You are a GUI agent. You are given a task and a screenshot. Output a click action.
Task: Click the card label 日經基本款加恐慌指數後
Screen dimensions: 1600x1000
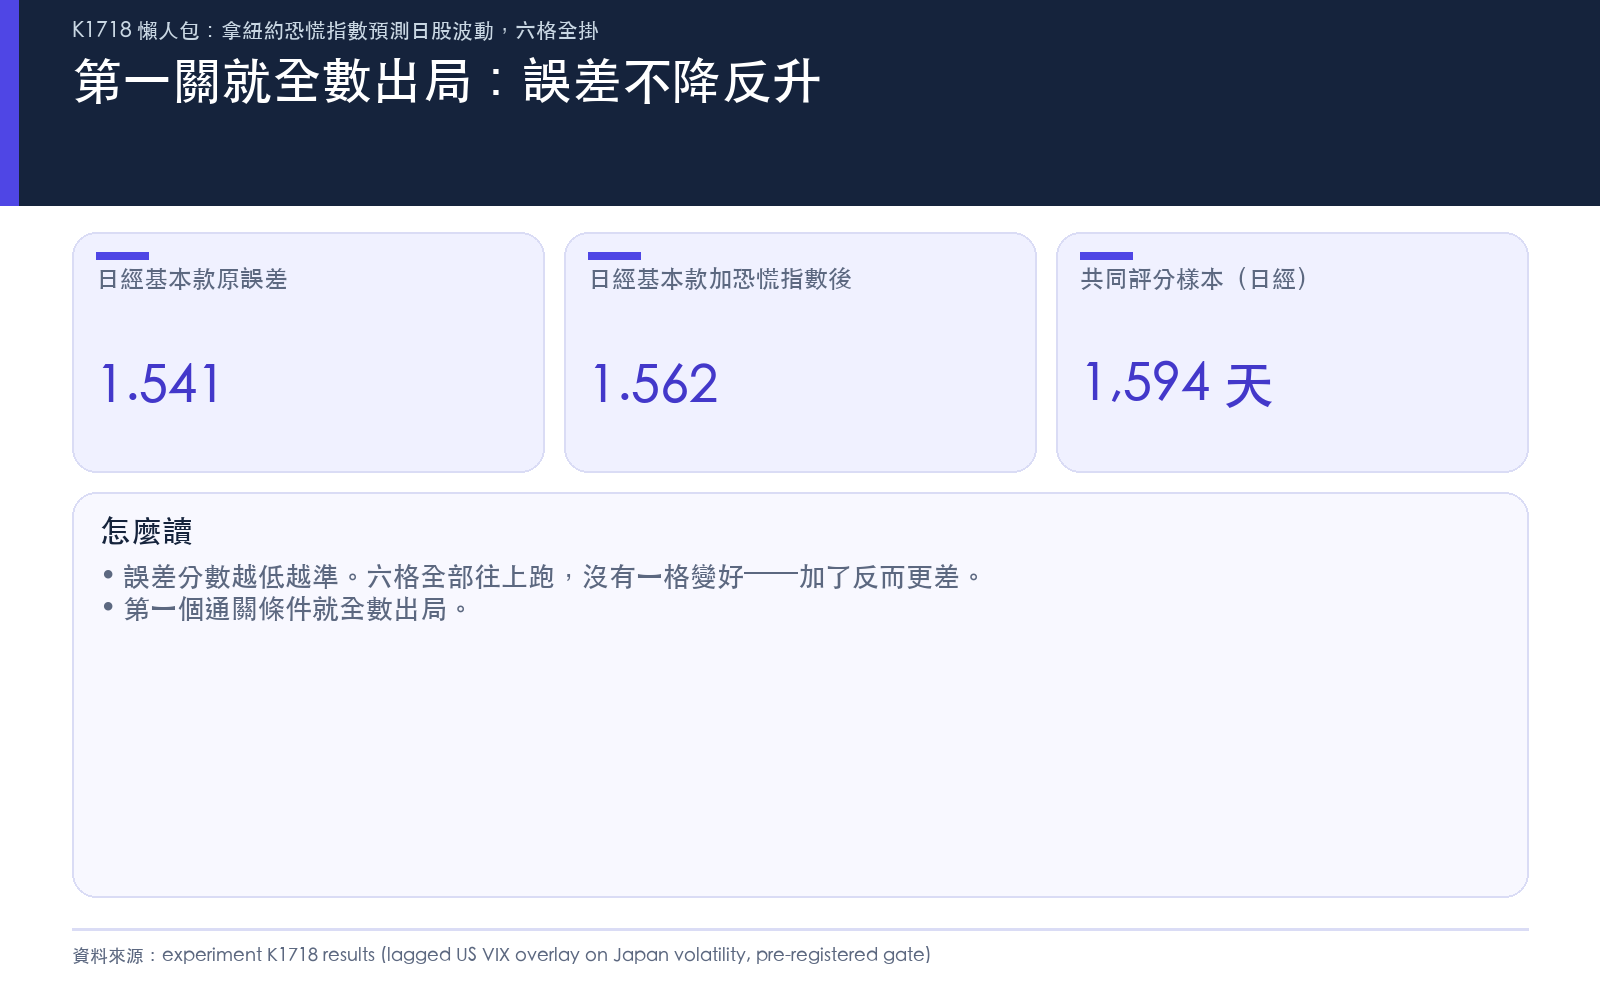tap(720, 279)
